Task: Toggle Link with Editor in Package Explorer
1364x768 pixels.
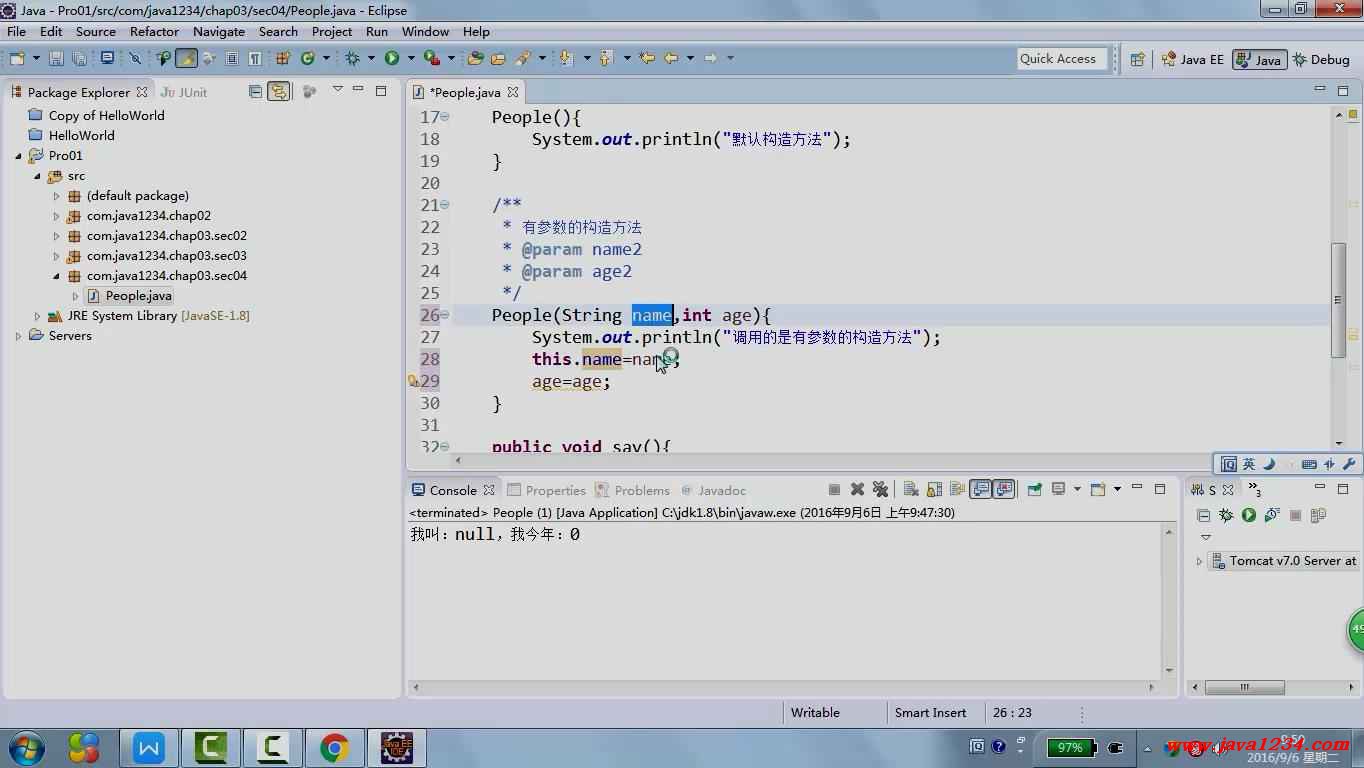Action: coord(279,91)
